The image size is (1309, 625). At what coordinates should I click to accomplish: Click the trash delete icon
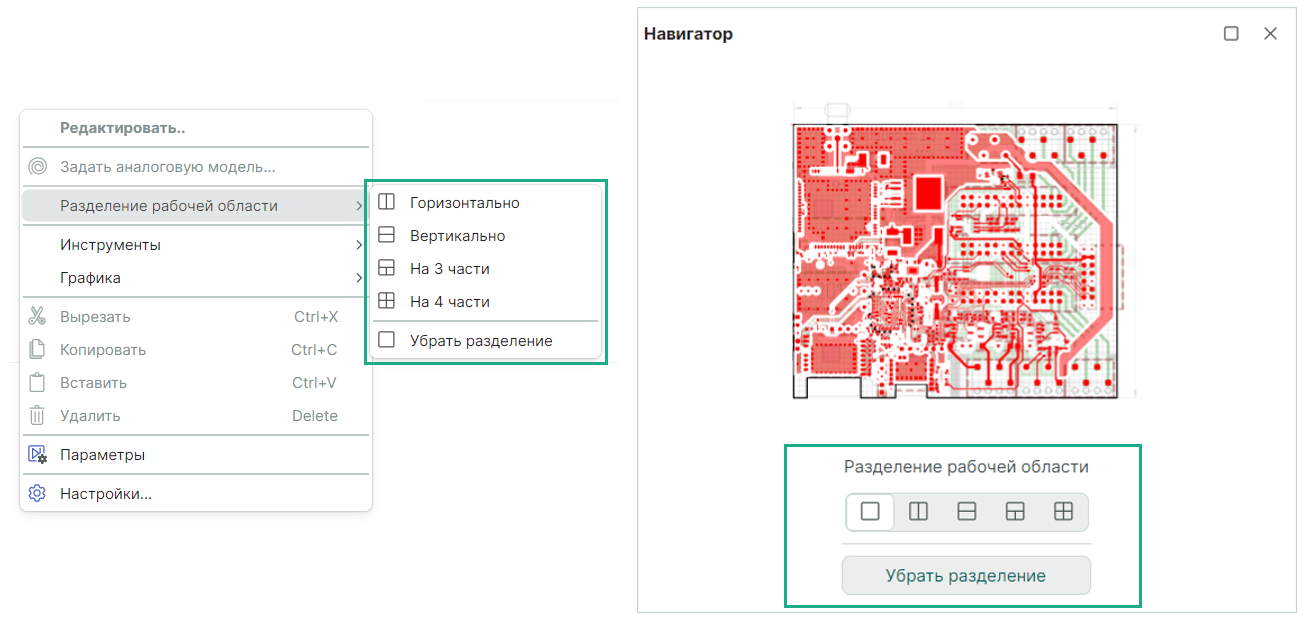[x=38, y=416]
